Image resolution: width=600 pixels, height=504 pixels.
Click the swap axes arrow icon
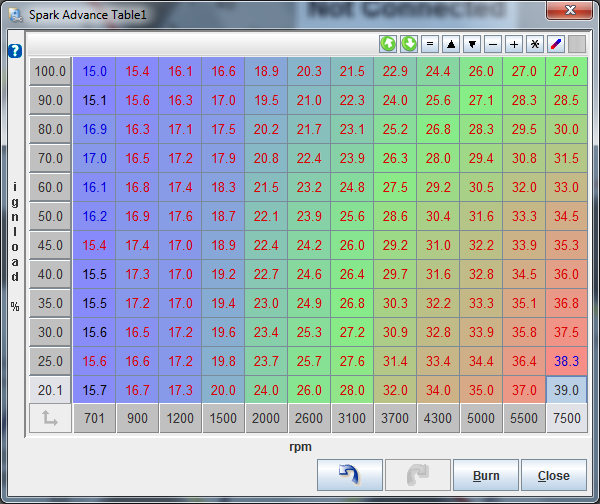pyautogui.click(x=49, y=420)
